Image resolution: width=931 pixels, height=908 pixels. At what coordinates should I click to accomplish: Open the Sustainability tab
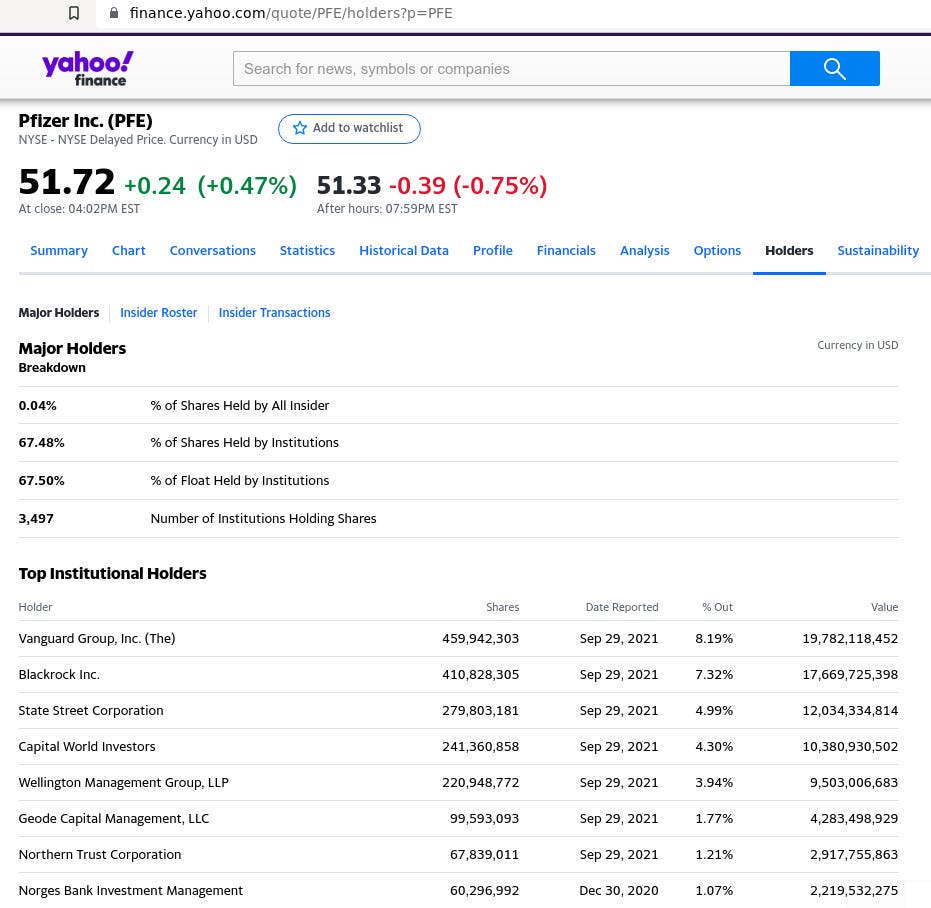(x=878, y=251)
